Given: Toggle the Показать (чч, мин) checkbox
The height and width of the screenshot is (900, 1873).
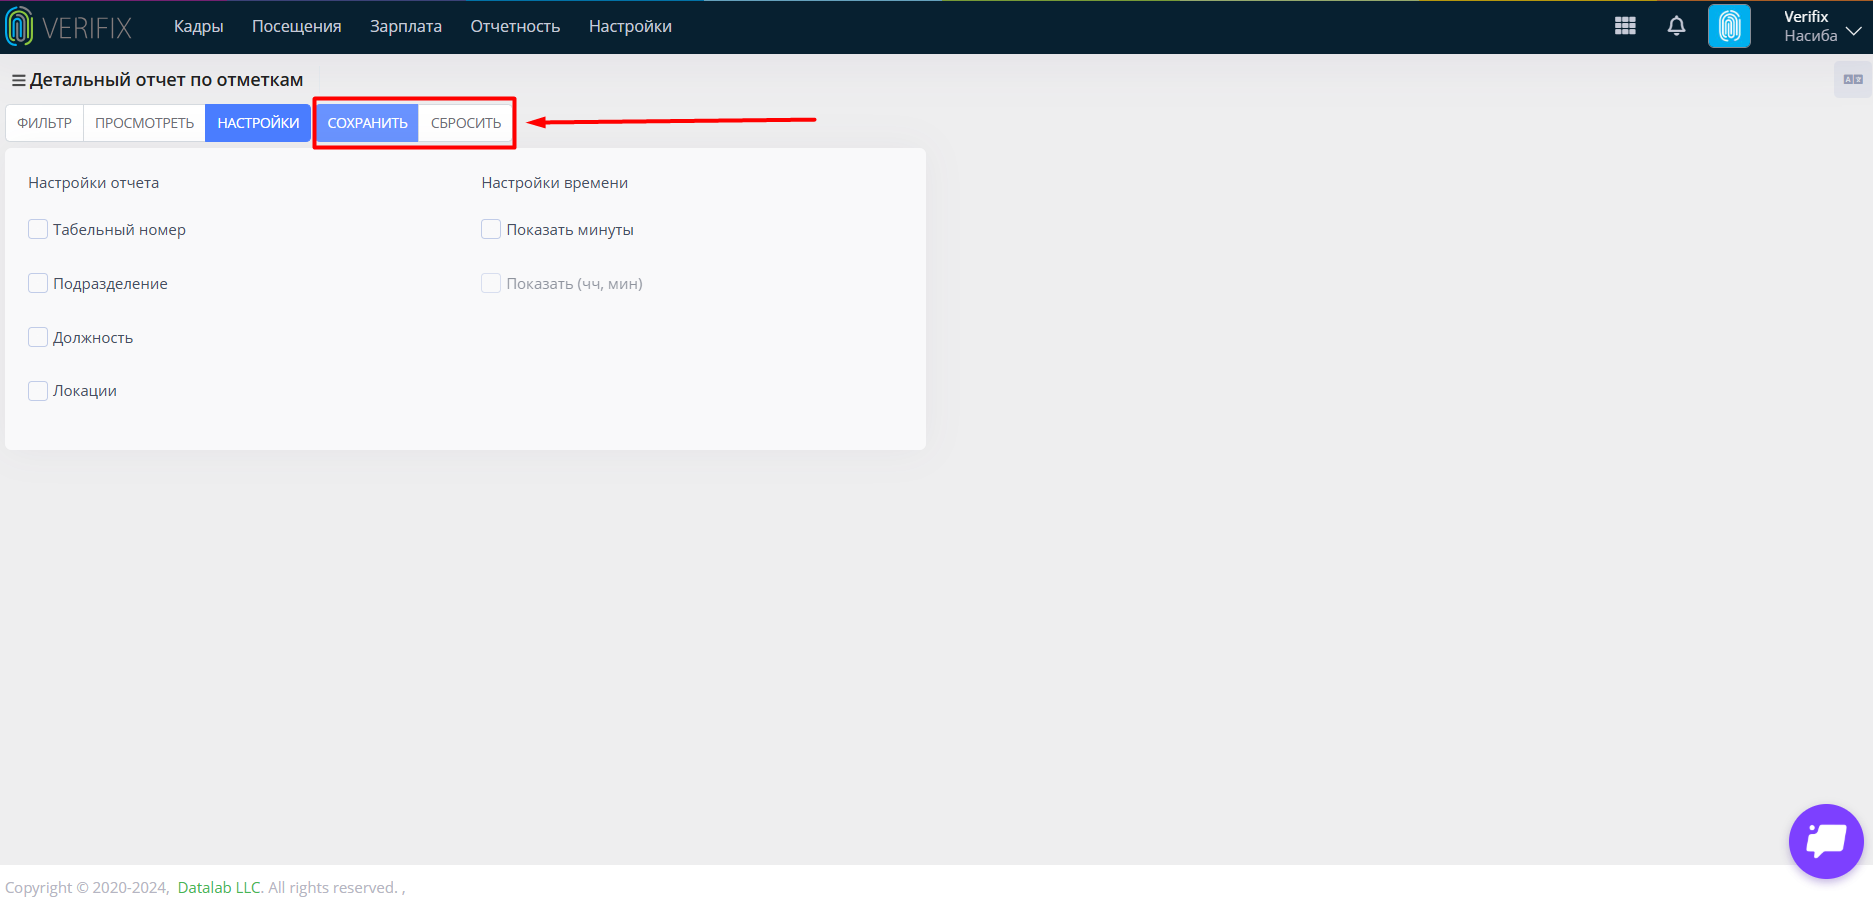Looking at the screenshot, I should pos(491,283).
